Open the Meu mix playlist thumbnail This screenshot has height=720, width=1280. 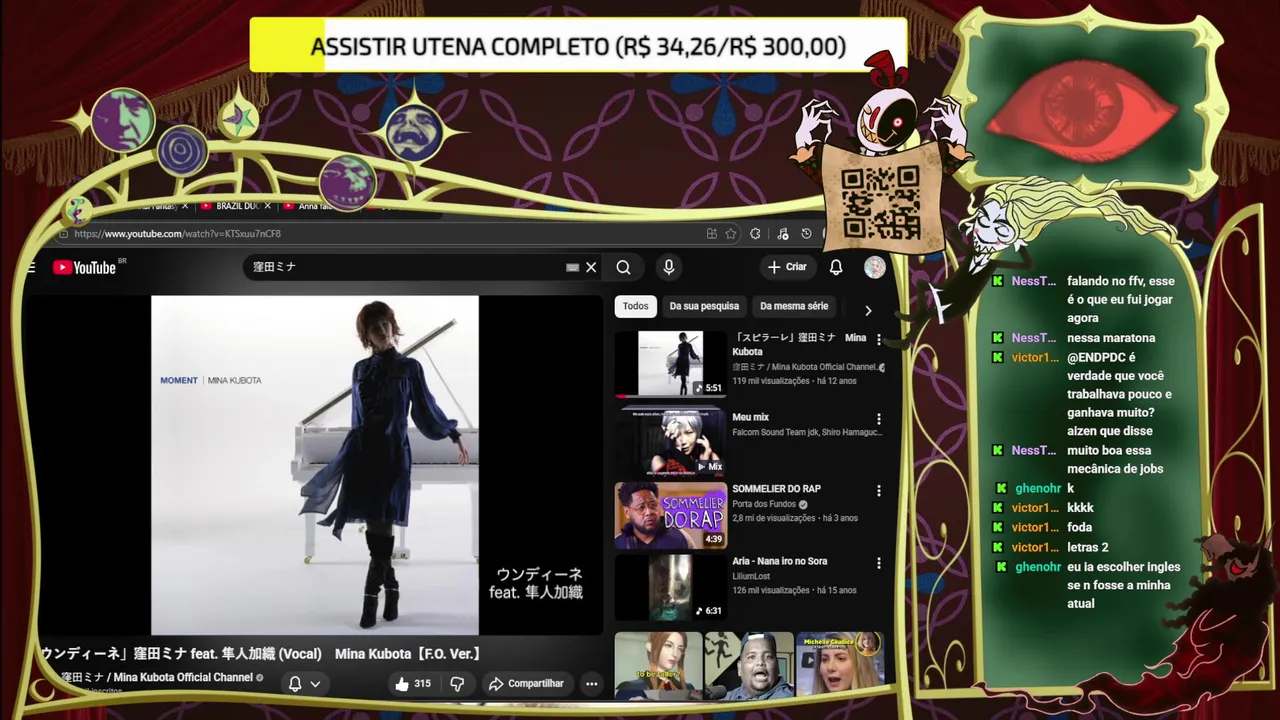(671, 440)
